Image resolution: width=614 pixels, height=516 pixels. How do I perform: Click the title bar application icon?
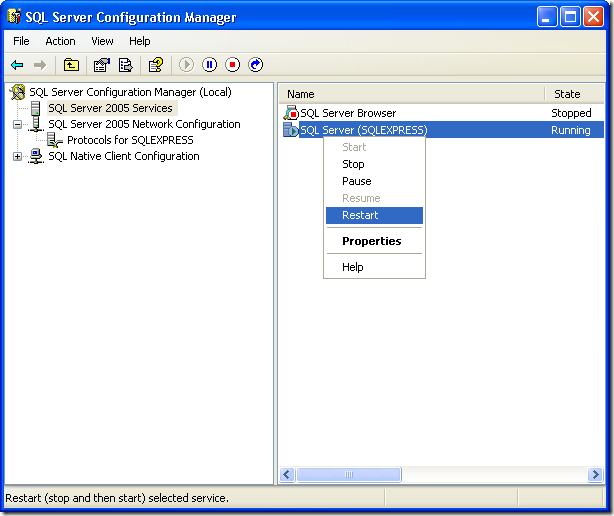click(x=14, y=16)
